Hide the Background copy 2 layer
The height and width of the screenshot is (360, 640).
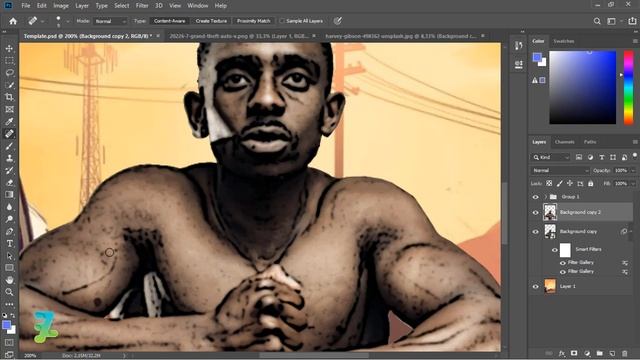(536, 213)
